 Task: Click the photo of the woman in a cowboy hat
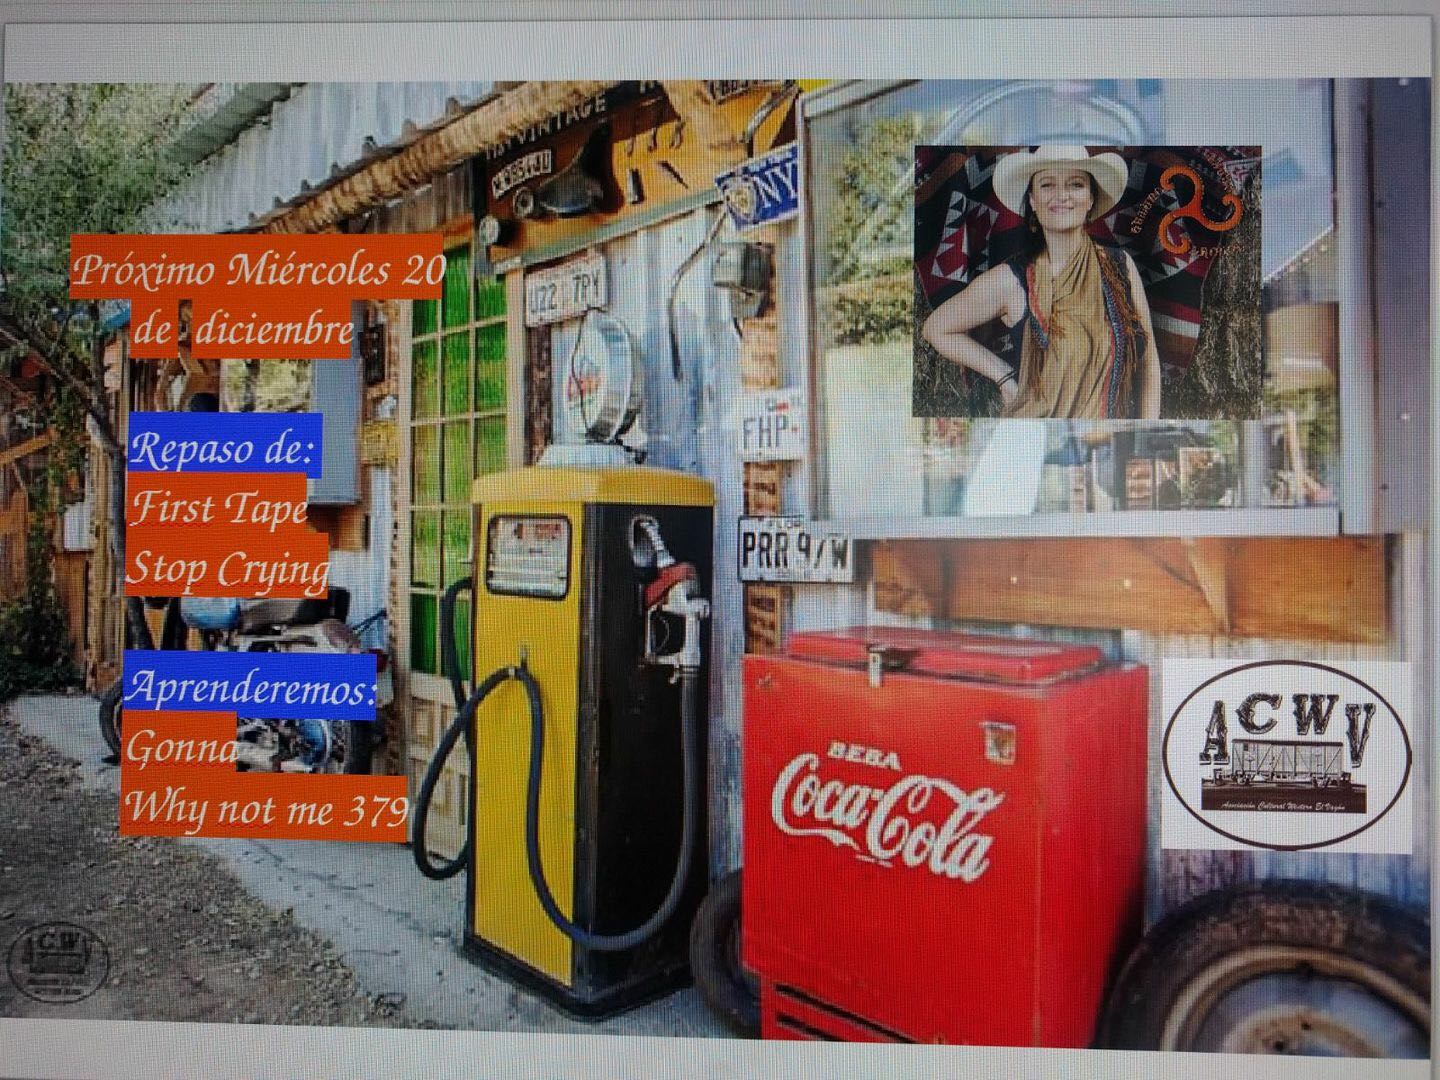pyautogui.click(x=1086, y=281)
